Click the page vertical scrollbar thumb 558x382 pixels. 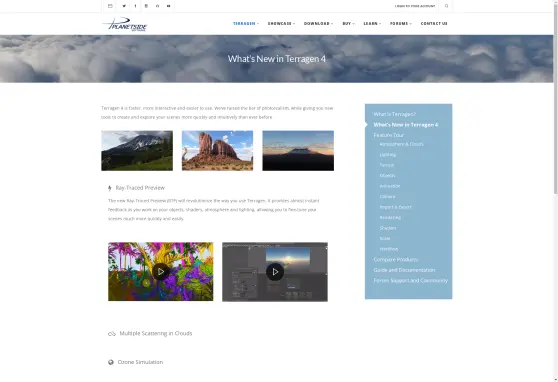pyautogui.click(x=556, y=100)
